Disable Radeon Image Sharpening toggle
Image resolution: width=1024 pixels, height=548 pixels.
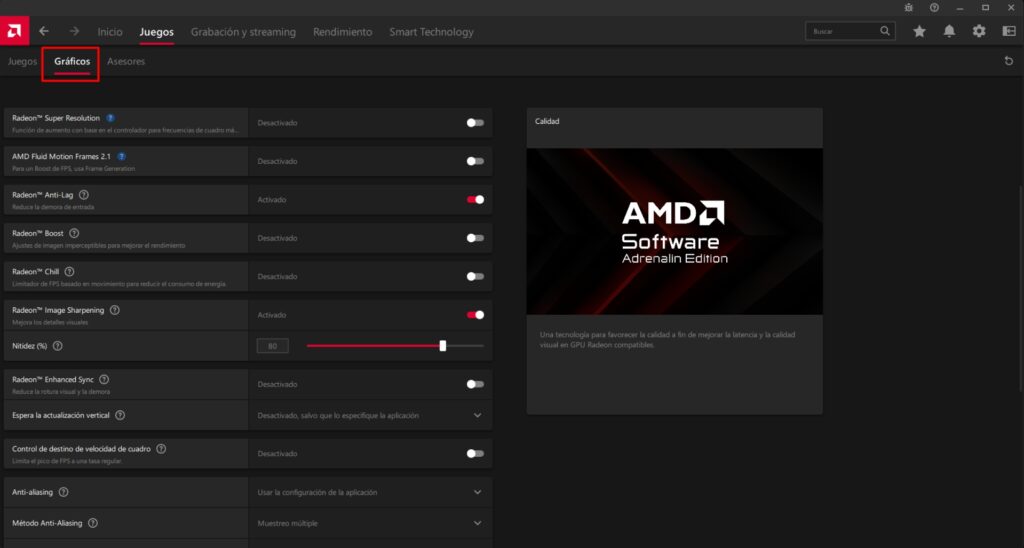pos(475,315)
